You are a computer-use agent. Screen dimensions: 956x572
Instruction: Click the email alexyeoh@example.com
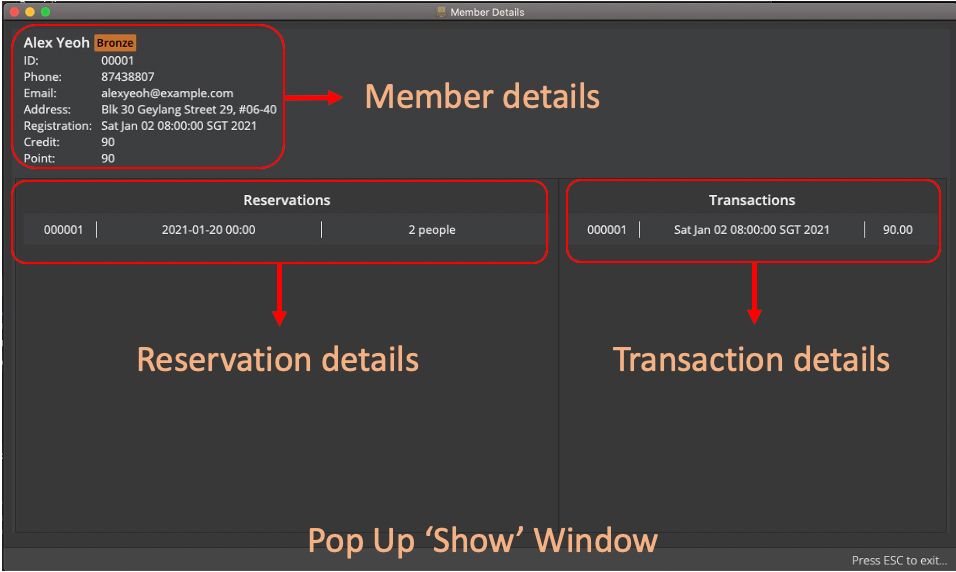pos(167,93)
